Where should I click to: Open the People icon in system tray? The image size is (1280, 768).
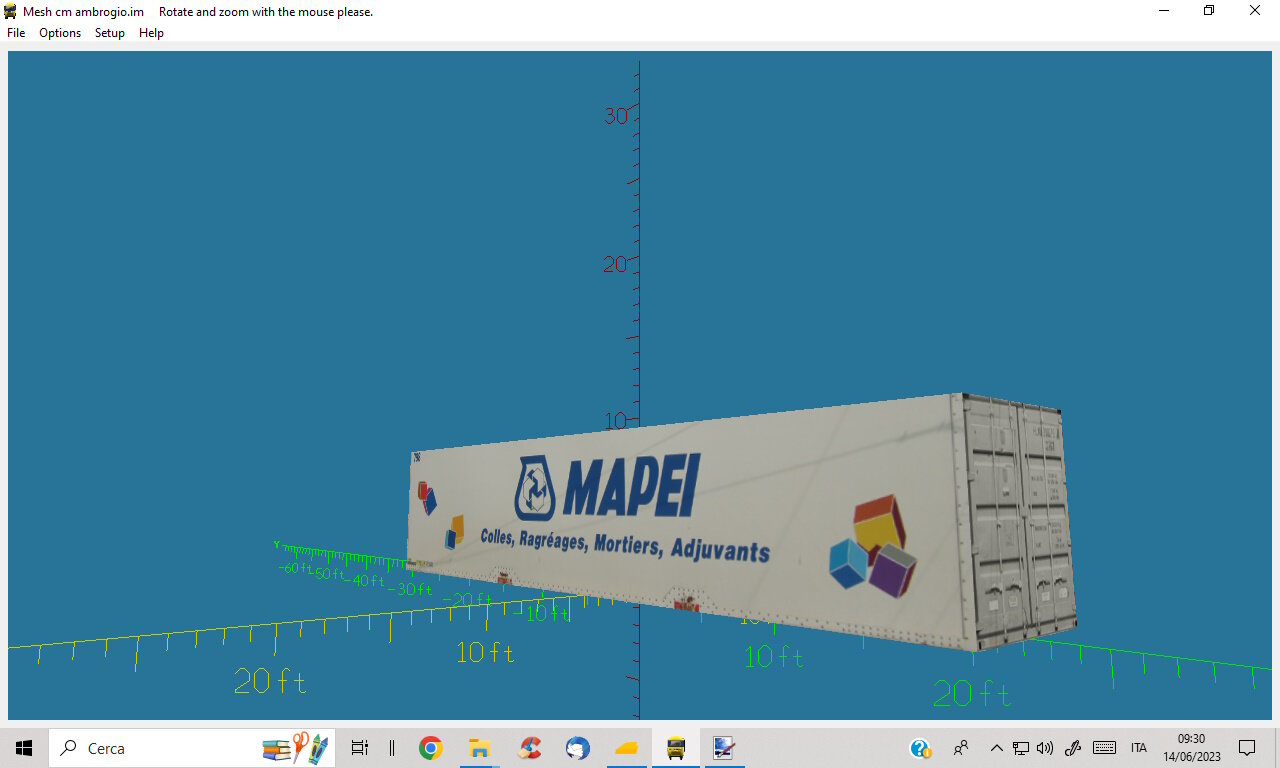coord(961,748)
